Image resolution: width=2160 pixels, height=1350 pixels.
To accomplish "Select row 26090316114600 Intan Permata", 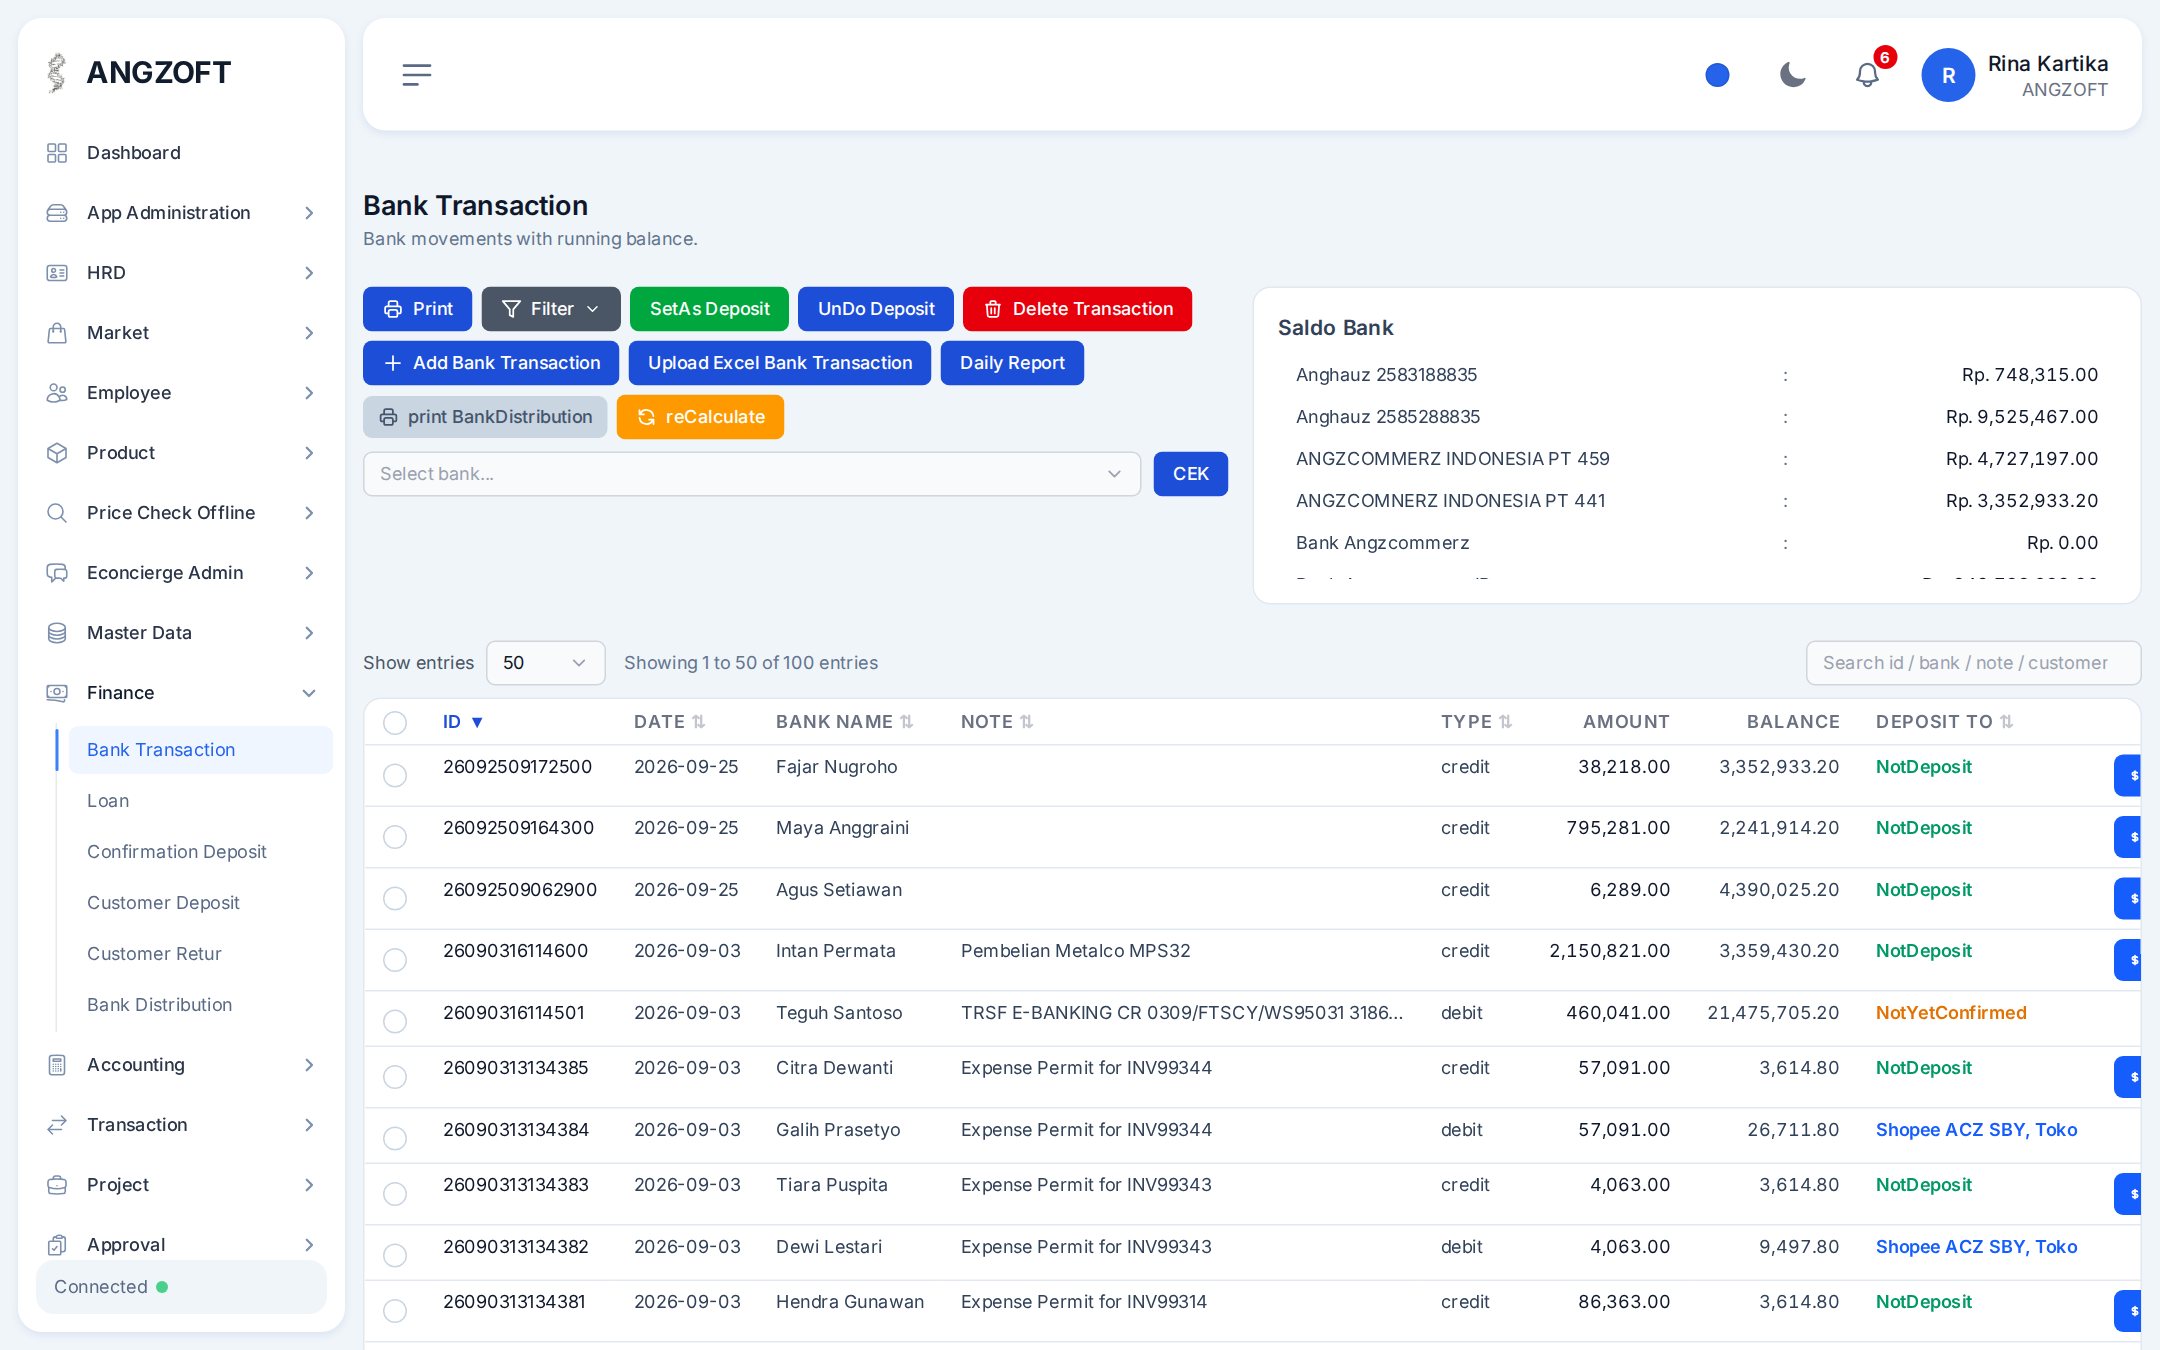I will tap(395, 960).
